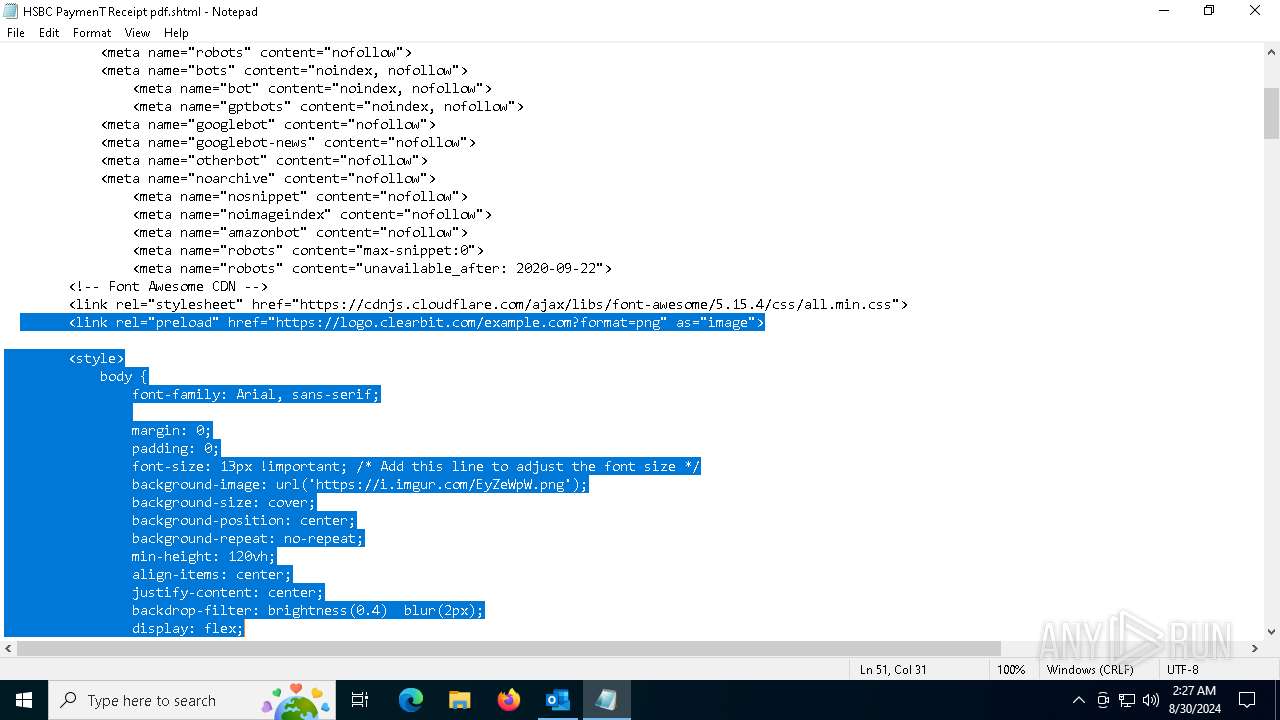This screenshot has width=1280, height=720.
Task: Select the Notepad taskbar button
Action: click(606, 700)
